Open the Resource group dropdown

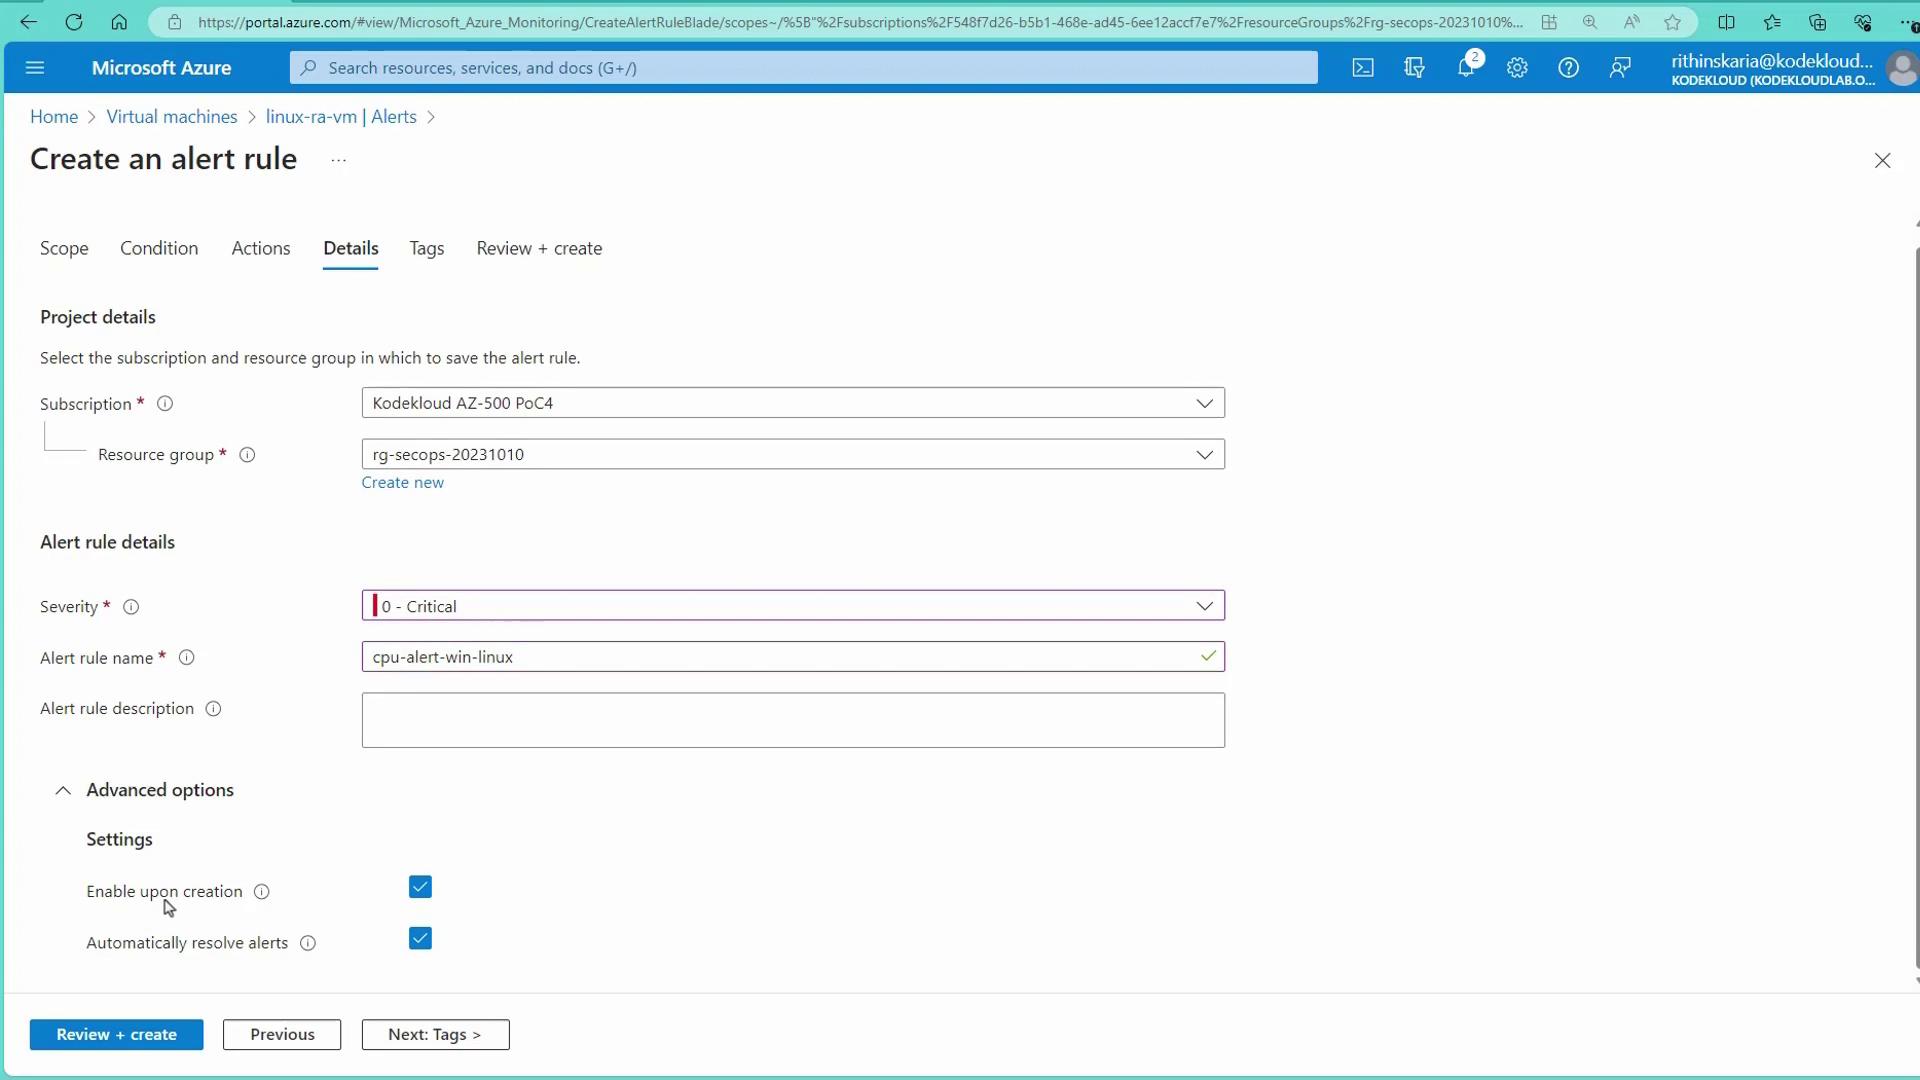coord(792,454)
